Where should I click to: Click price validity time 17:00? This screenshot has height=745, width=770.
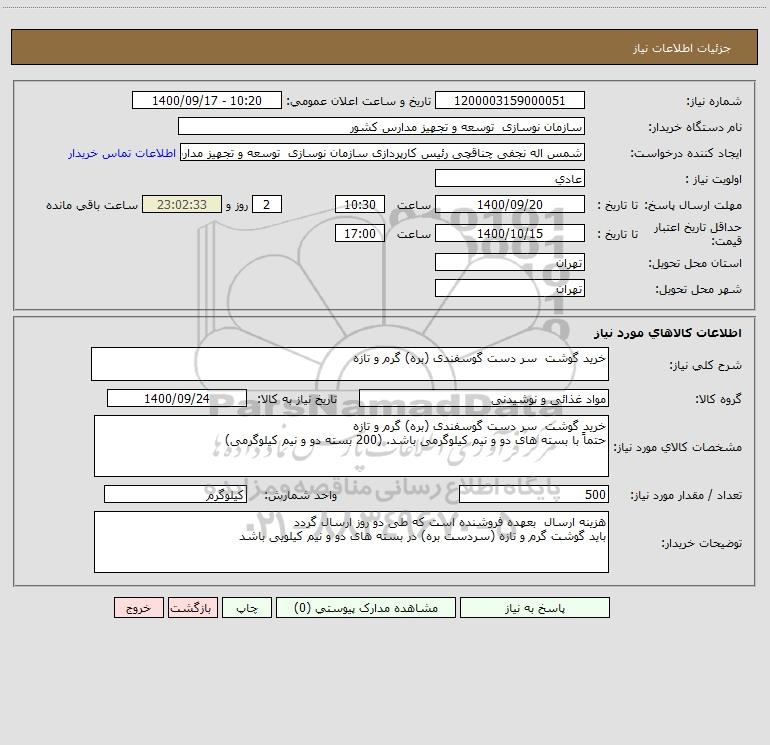pos(359,233)
